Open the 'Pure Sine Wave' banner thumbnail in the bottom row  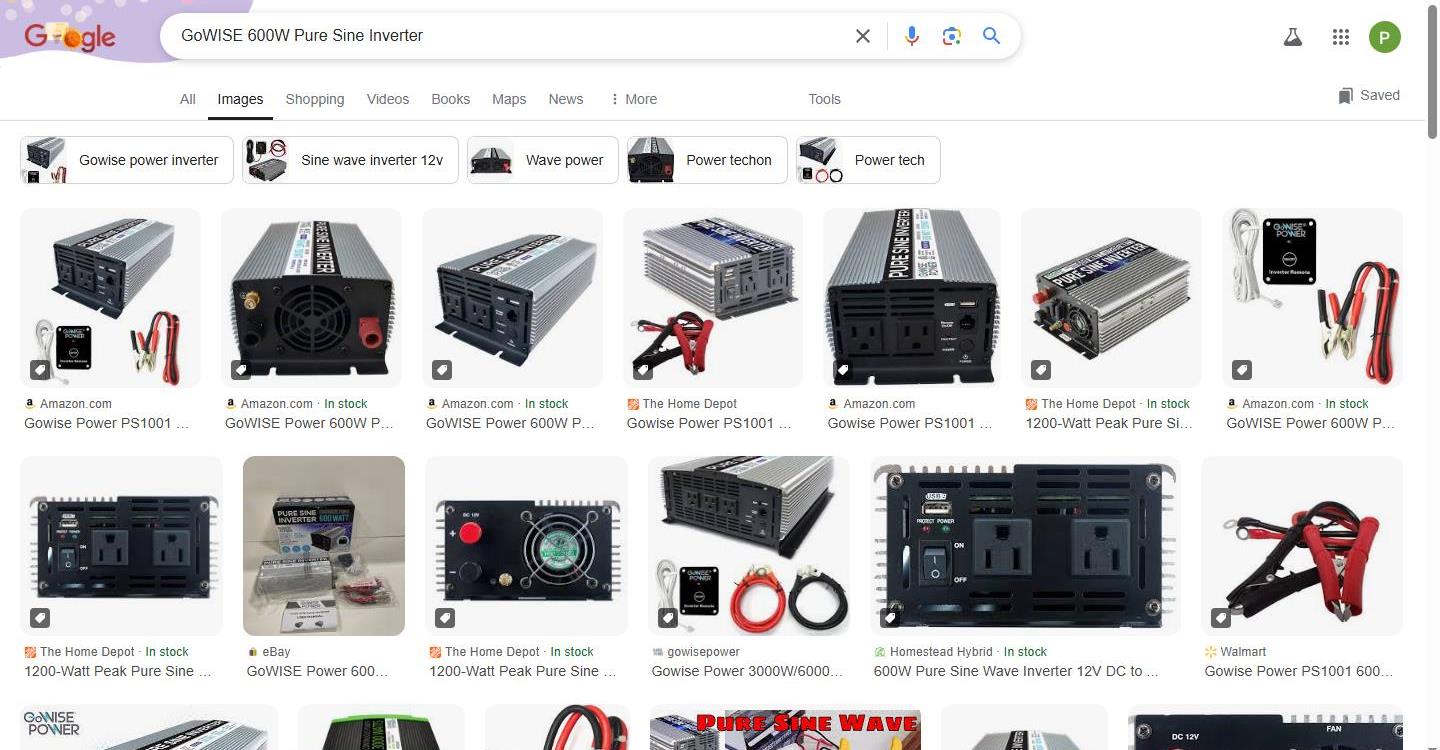click(x=785, y=727)
